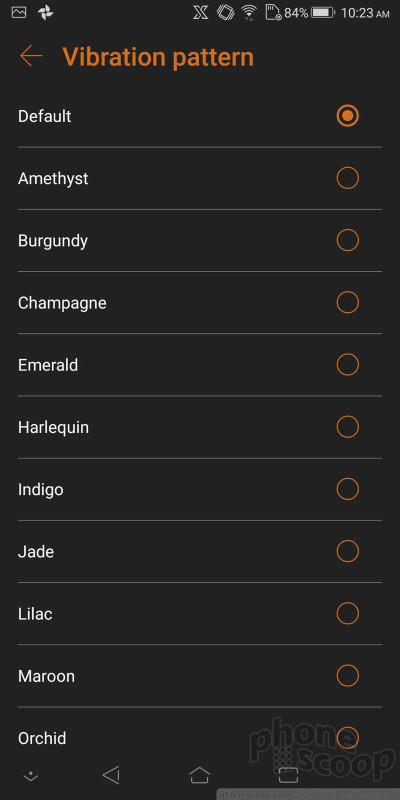Hide navigation bar with down-chevron icon
The image size is (400, 800).
click(x=31, y=776)
